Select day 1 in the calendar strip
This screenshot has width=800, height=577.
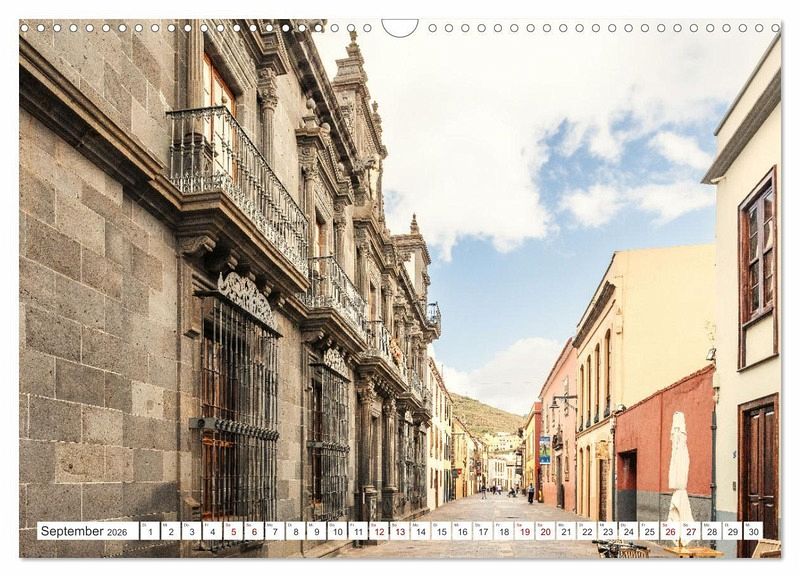pyautogui.click(x=149, y=531)
